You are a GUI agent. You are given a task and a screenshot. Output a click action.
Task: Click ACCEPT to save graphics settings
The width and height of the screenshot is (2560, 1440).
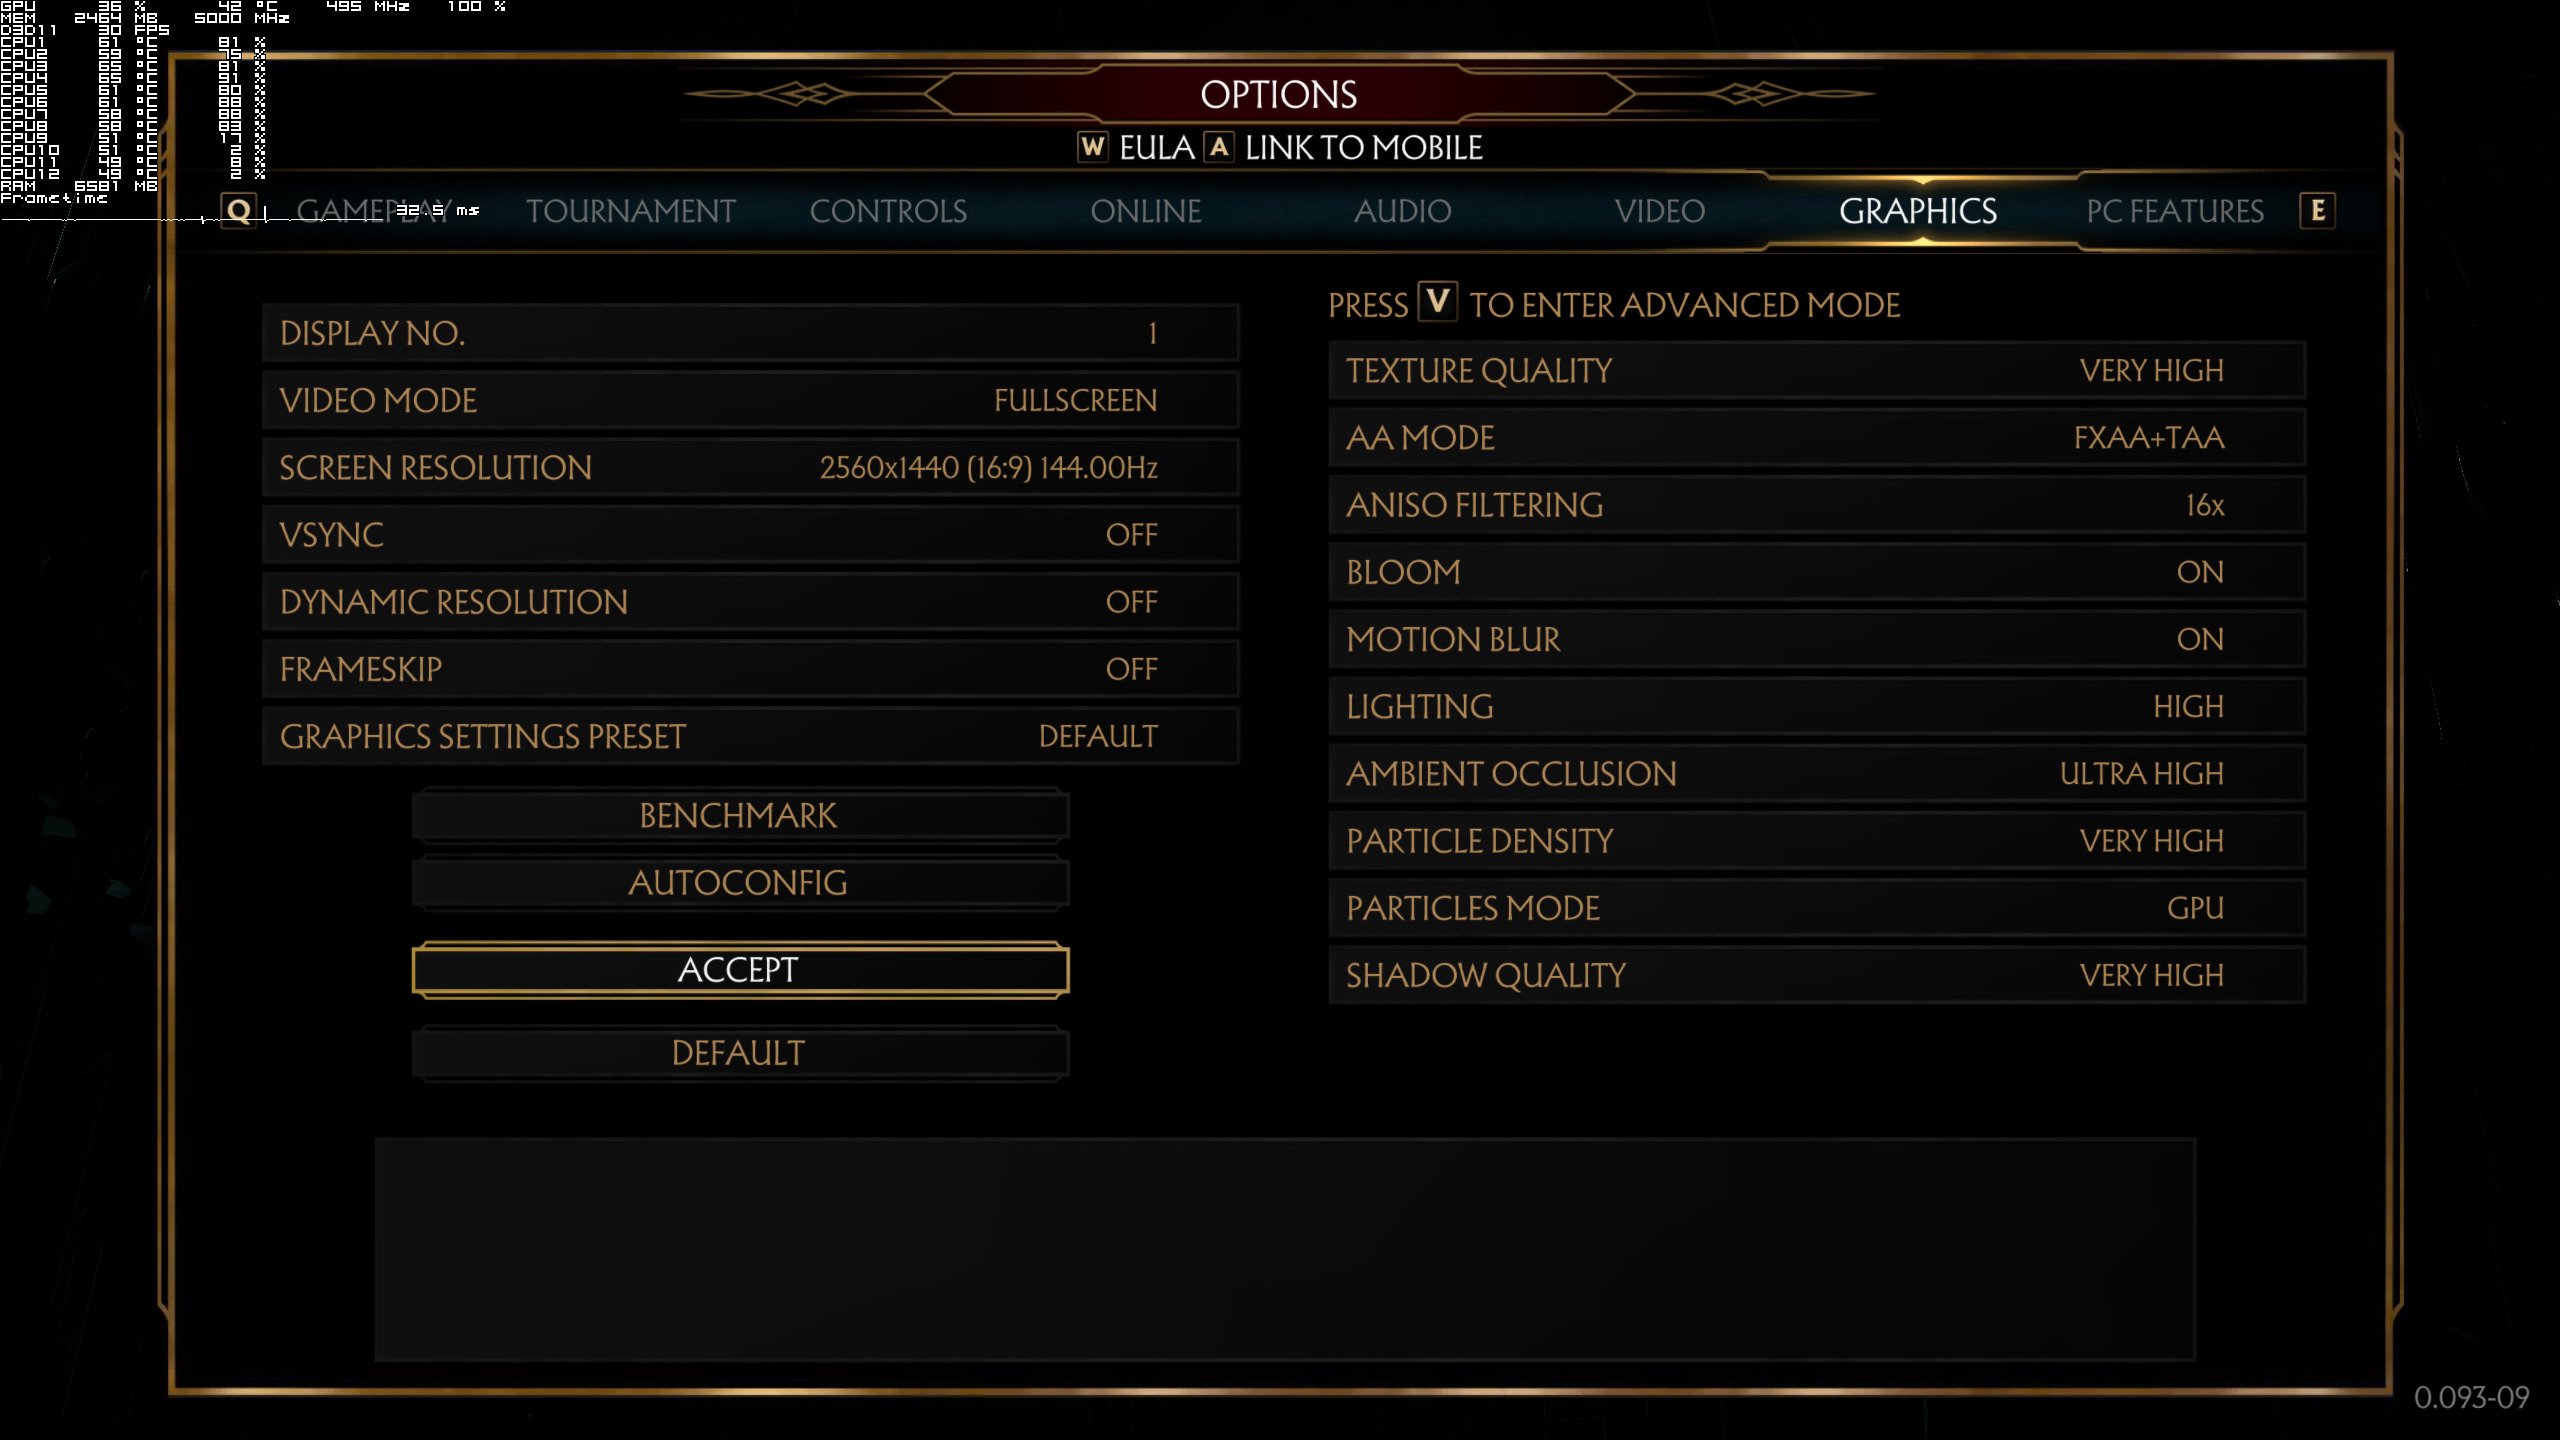coord(737,969)
